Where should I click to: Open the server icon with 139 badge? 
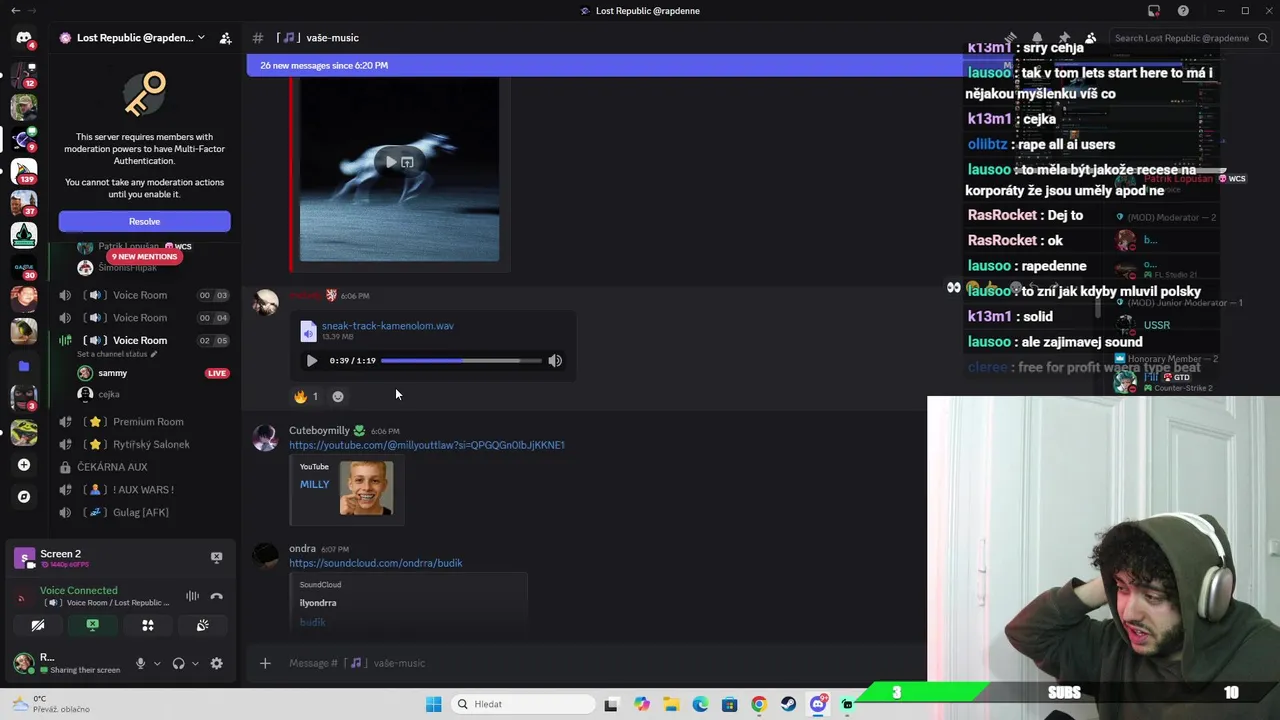coord(24,171)
